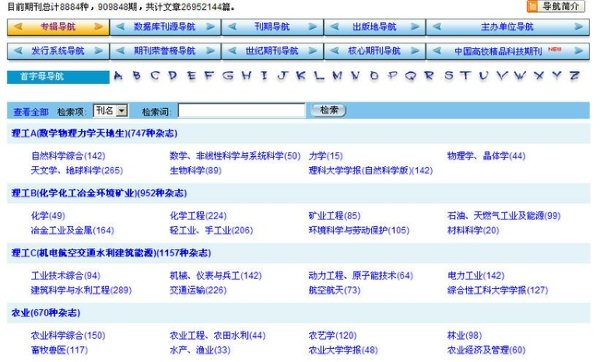Filter journals by letter J
Viewport: 600px width, 362px height.
282,76
